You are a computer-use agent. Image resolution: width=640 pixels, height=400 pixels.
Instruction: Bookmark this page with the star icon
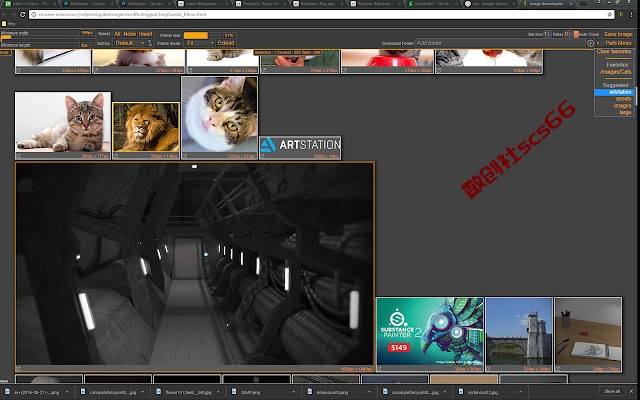coord(610,14)
